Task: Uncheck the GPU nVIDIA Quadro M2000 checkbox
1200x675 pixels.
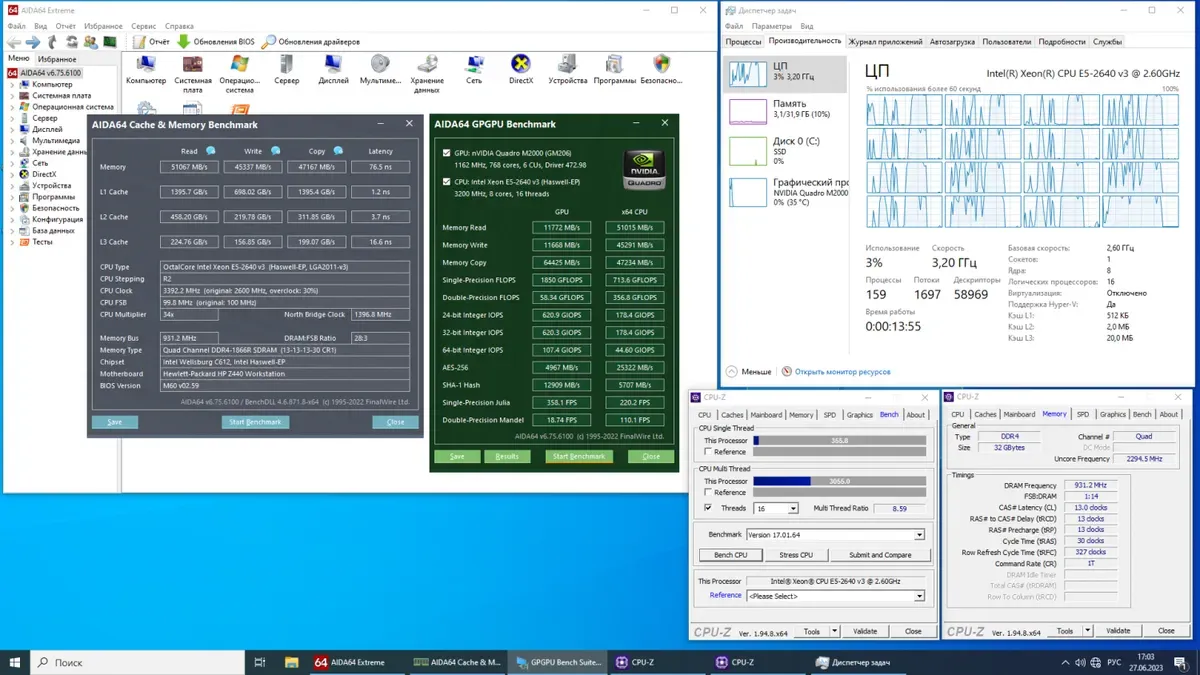Action: pos(446,153)
